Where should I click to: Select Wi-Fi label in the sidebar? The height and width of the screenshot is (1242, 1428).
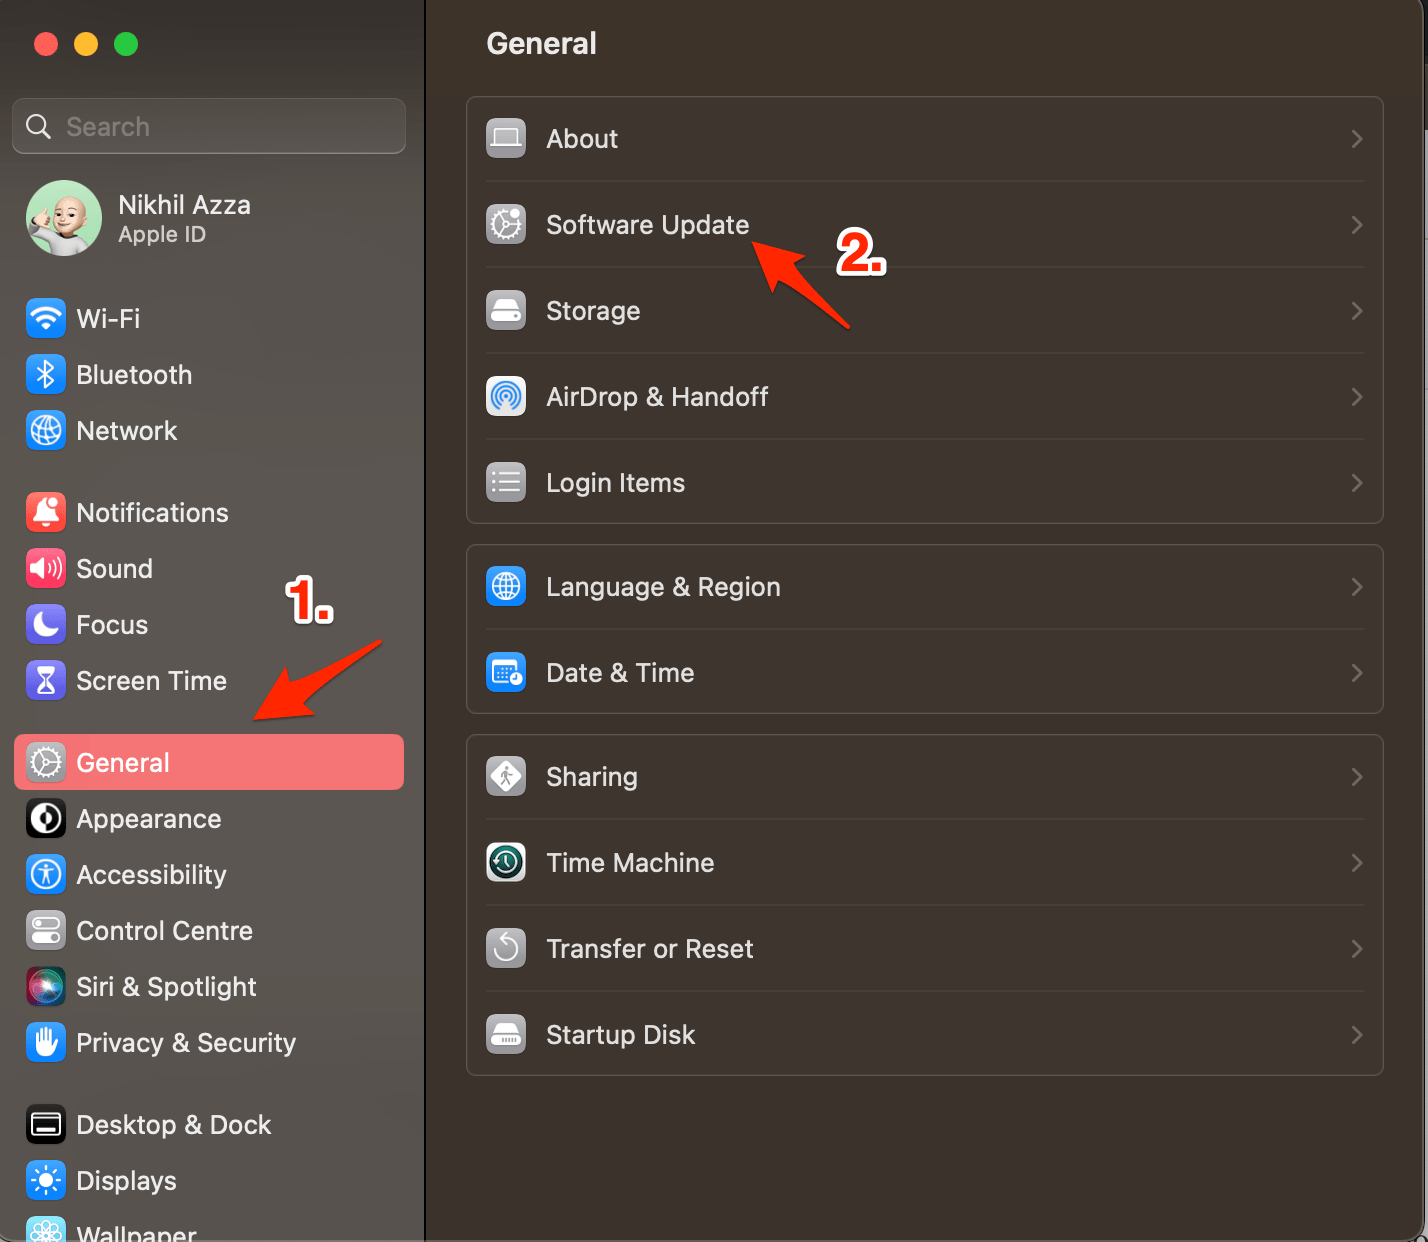click(x=108, y=319)
